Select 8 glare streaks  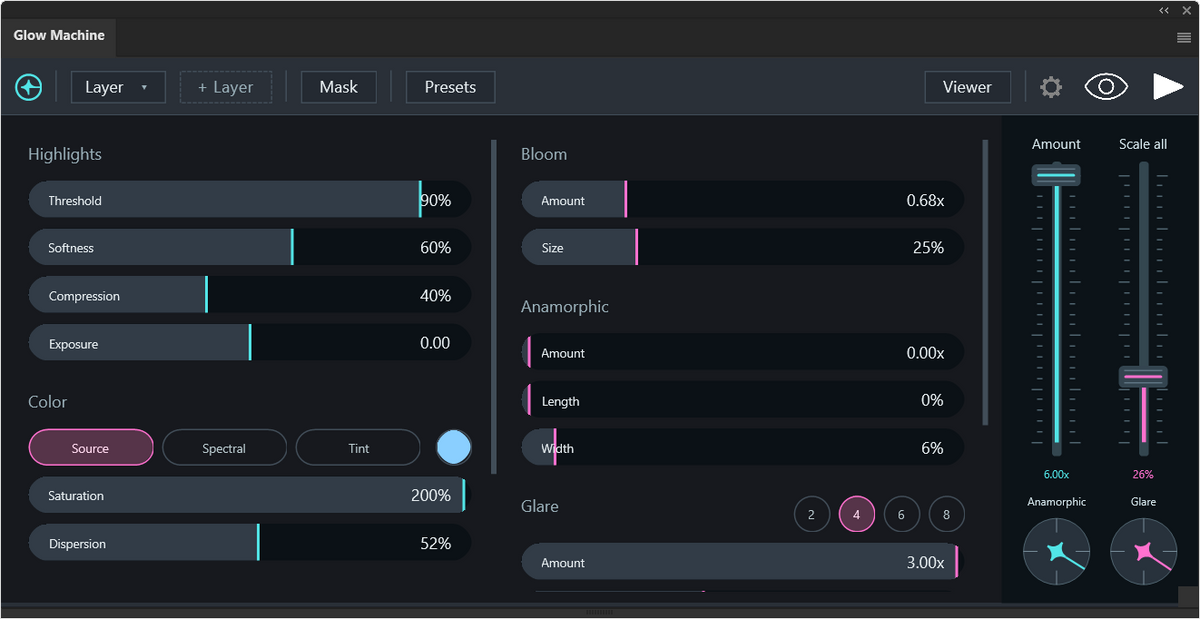pyautogui.click(x=946, y=515)
